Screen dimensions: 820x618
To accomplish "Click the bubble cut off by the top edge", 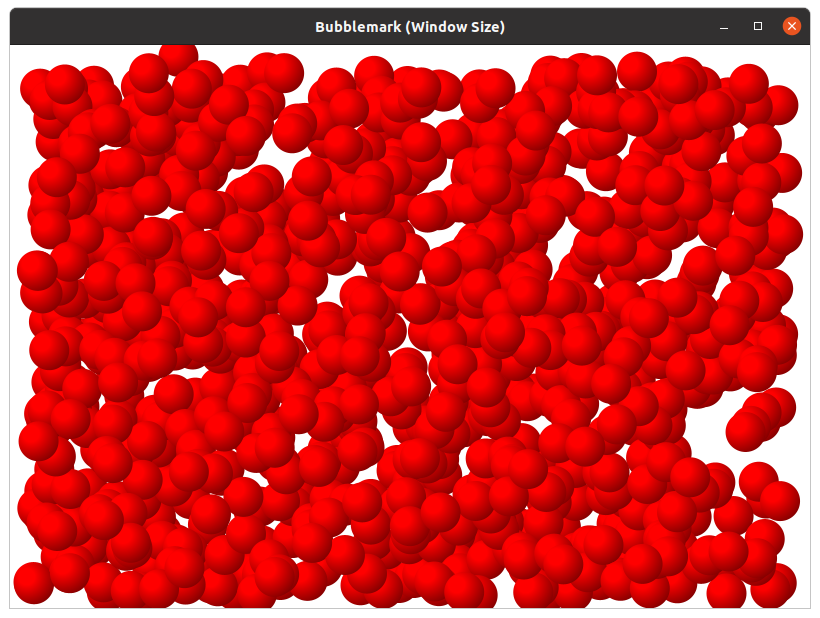I will (178, 55).
